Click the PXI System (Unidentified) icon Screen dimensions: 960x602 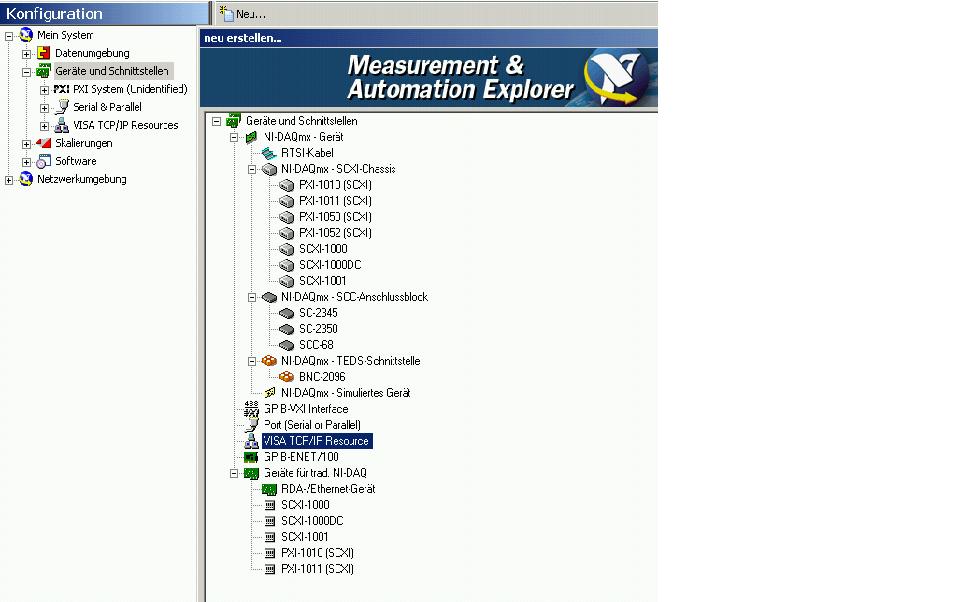pyautogui.click(x=61, y=89)
